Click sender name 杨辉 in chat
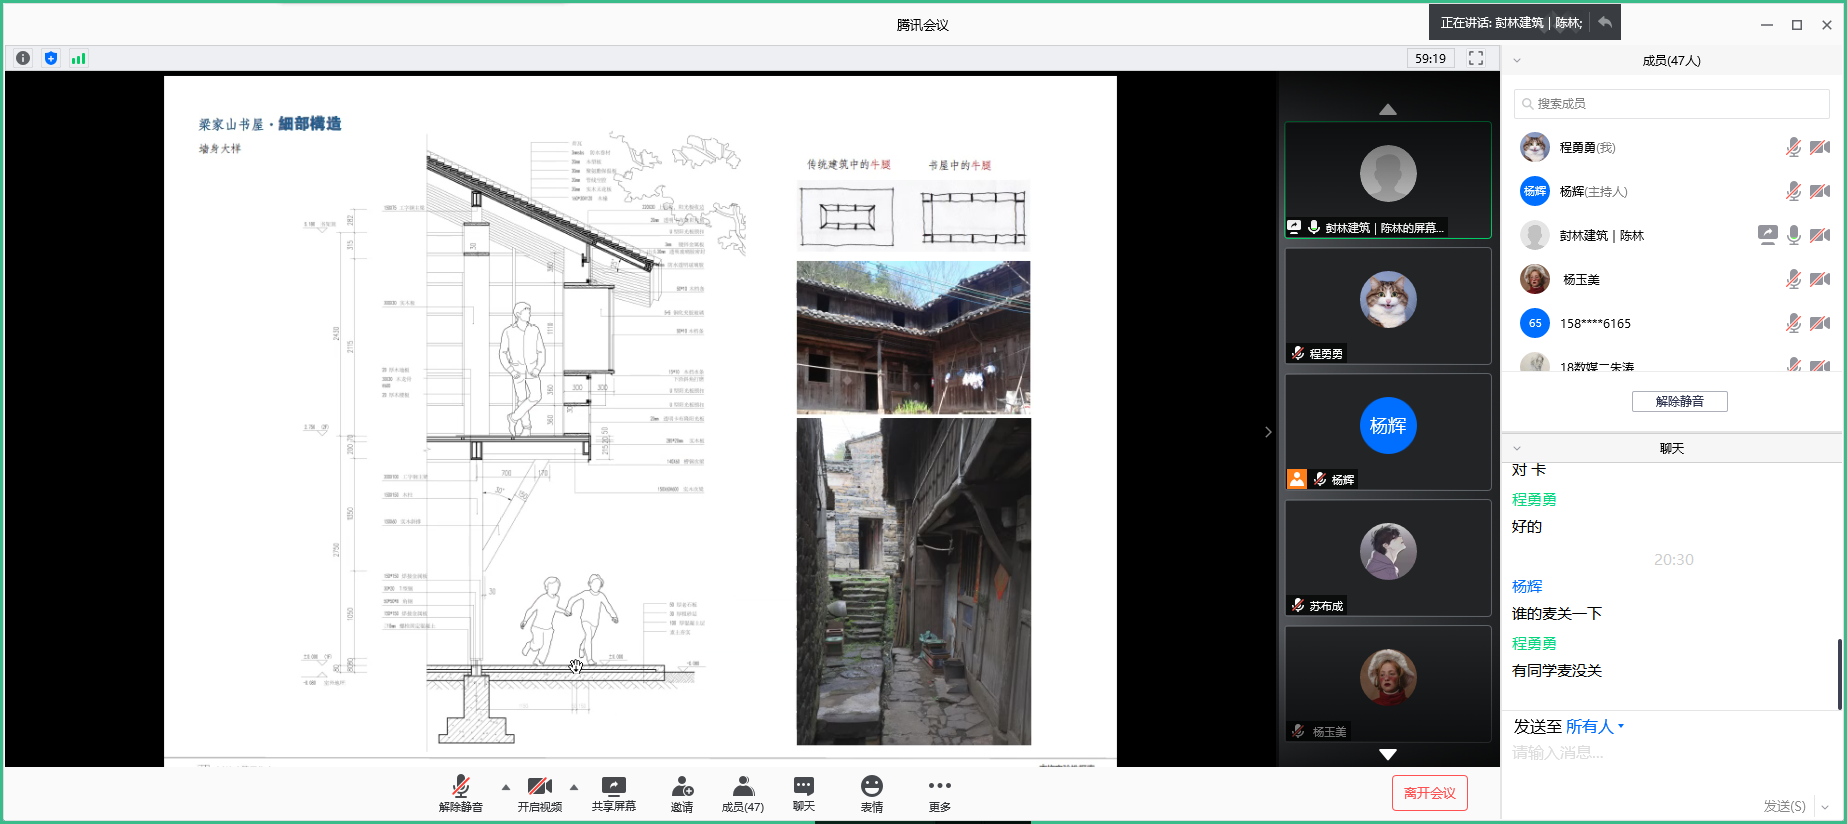The width and height of the screenshot is (1847, 824). click(1527, 586)
